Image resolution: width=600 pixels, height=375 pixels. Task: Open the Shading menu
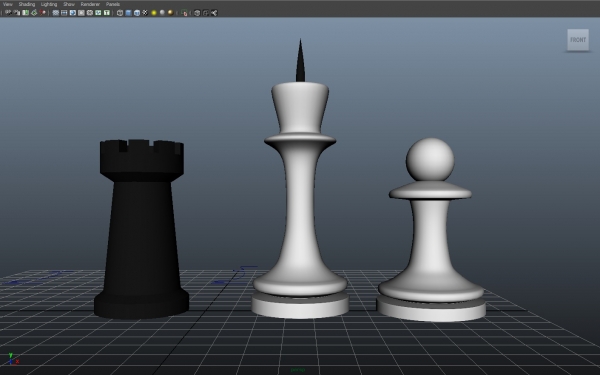tap(27, 4)
